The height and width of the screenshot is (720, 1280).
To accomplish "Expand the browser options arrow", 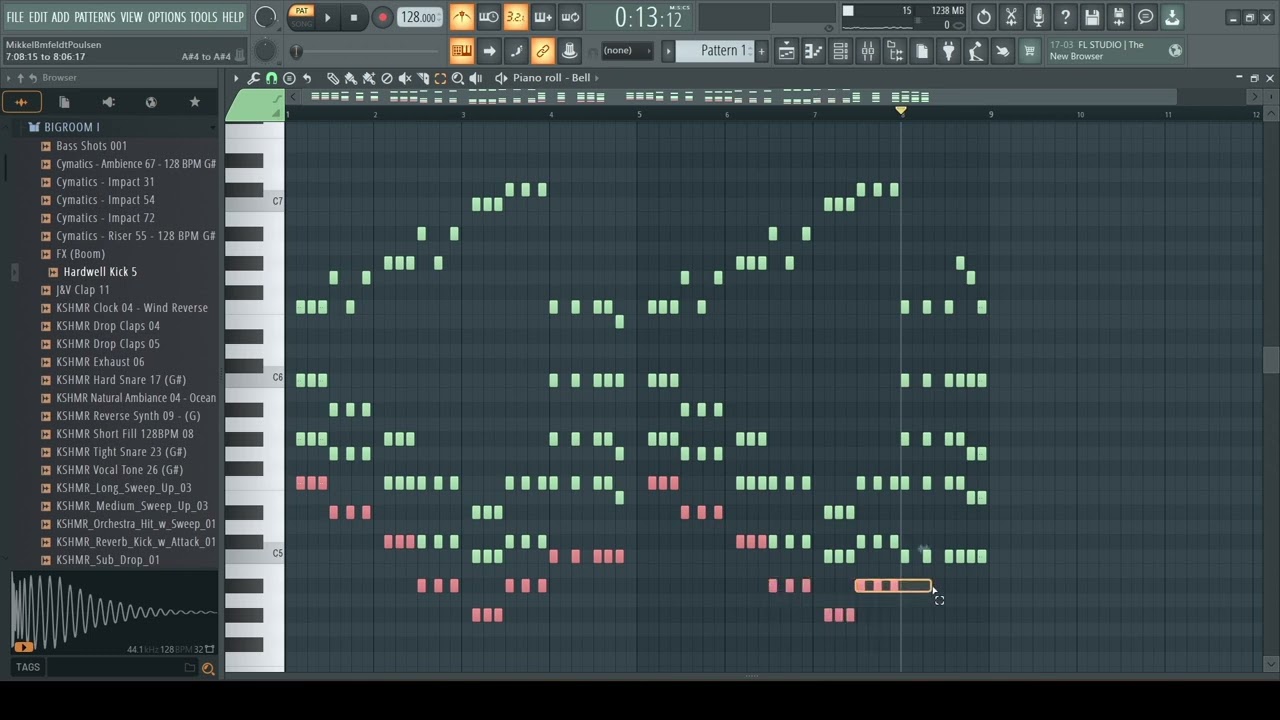I will click(x=8, y=78).
